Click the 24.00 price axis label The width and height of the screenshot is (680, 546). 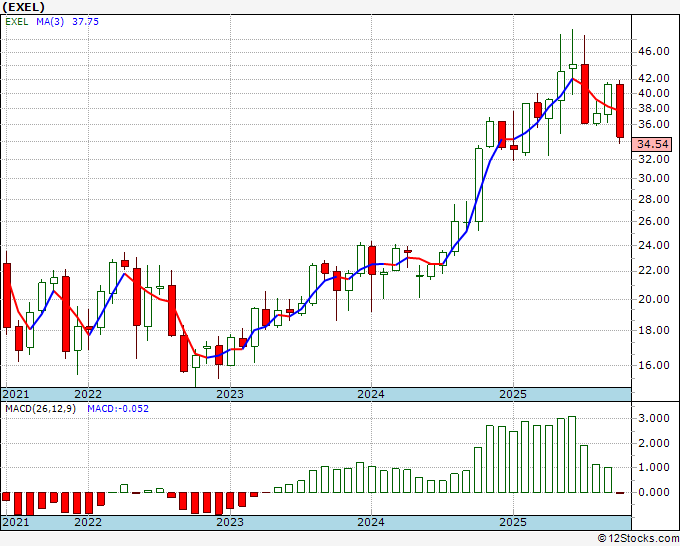pos(654,245)
